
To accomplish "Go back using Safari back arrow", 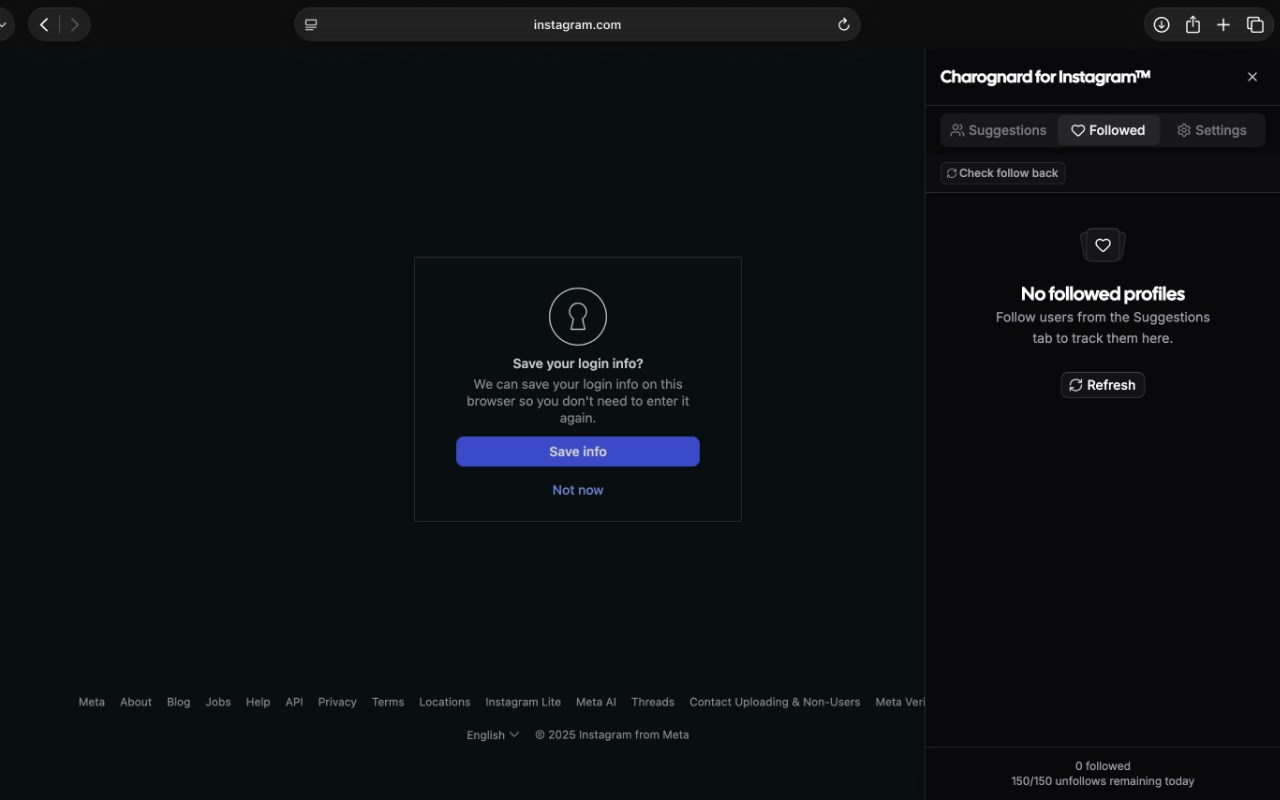I will (44, 25).
